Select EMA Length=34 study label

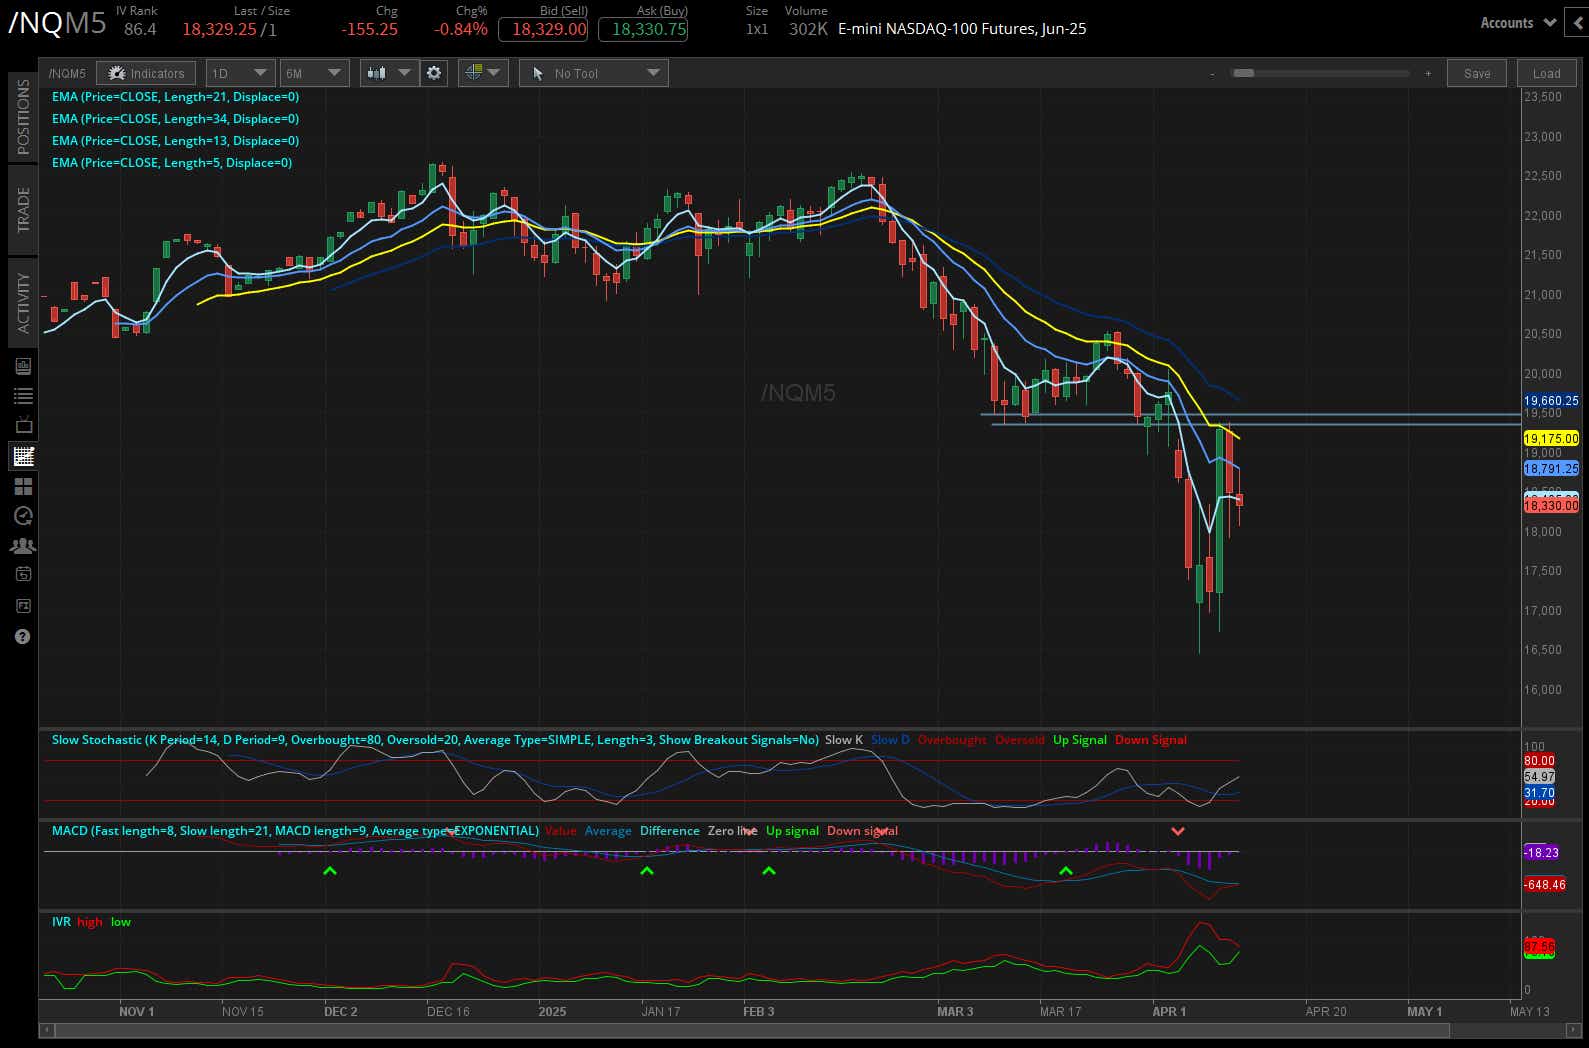tap(175, 119)
